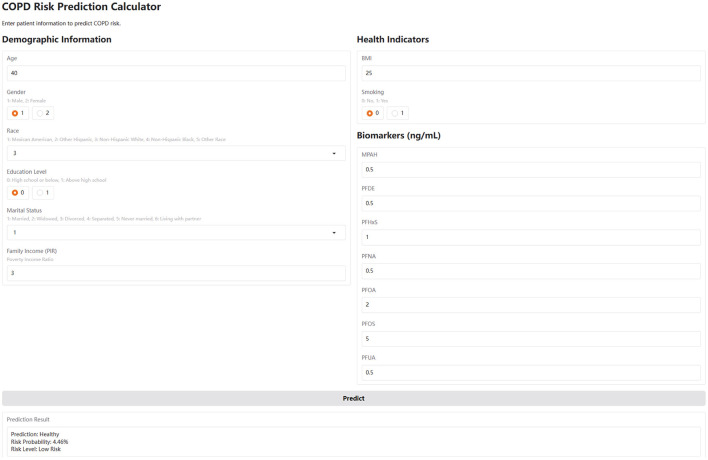The image size is (708, 460).
Task: Click the Race dropdown arrow
Action: pyautogui.click(x=334, y=153)
